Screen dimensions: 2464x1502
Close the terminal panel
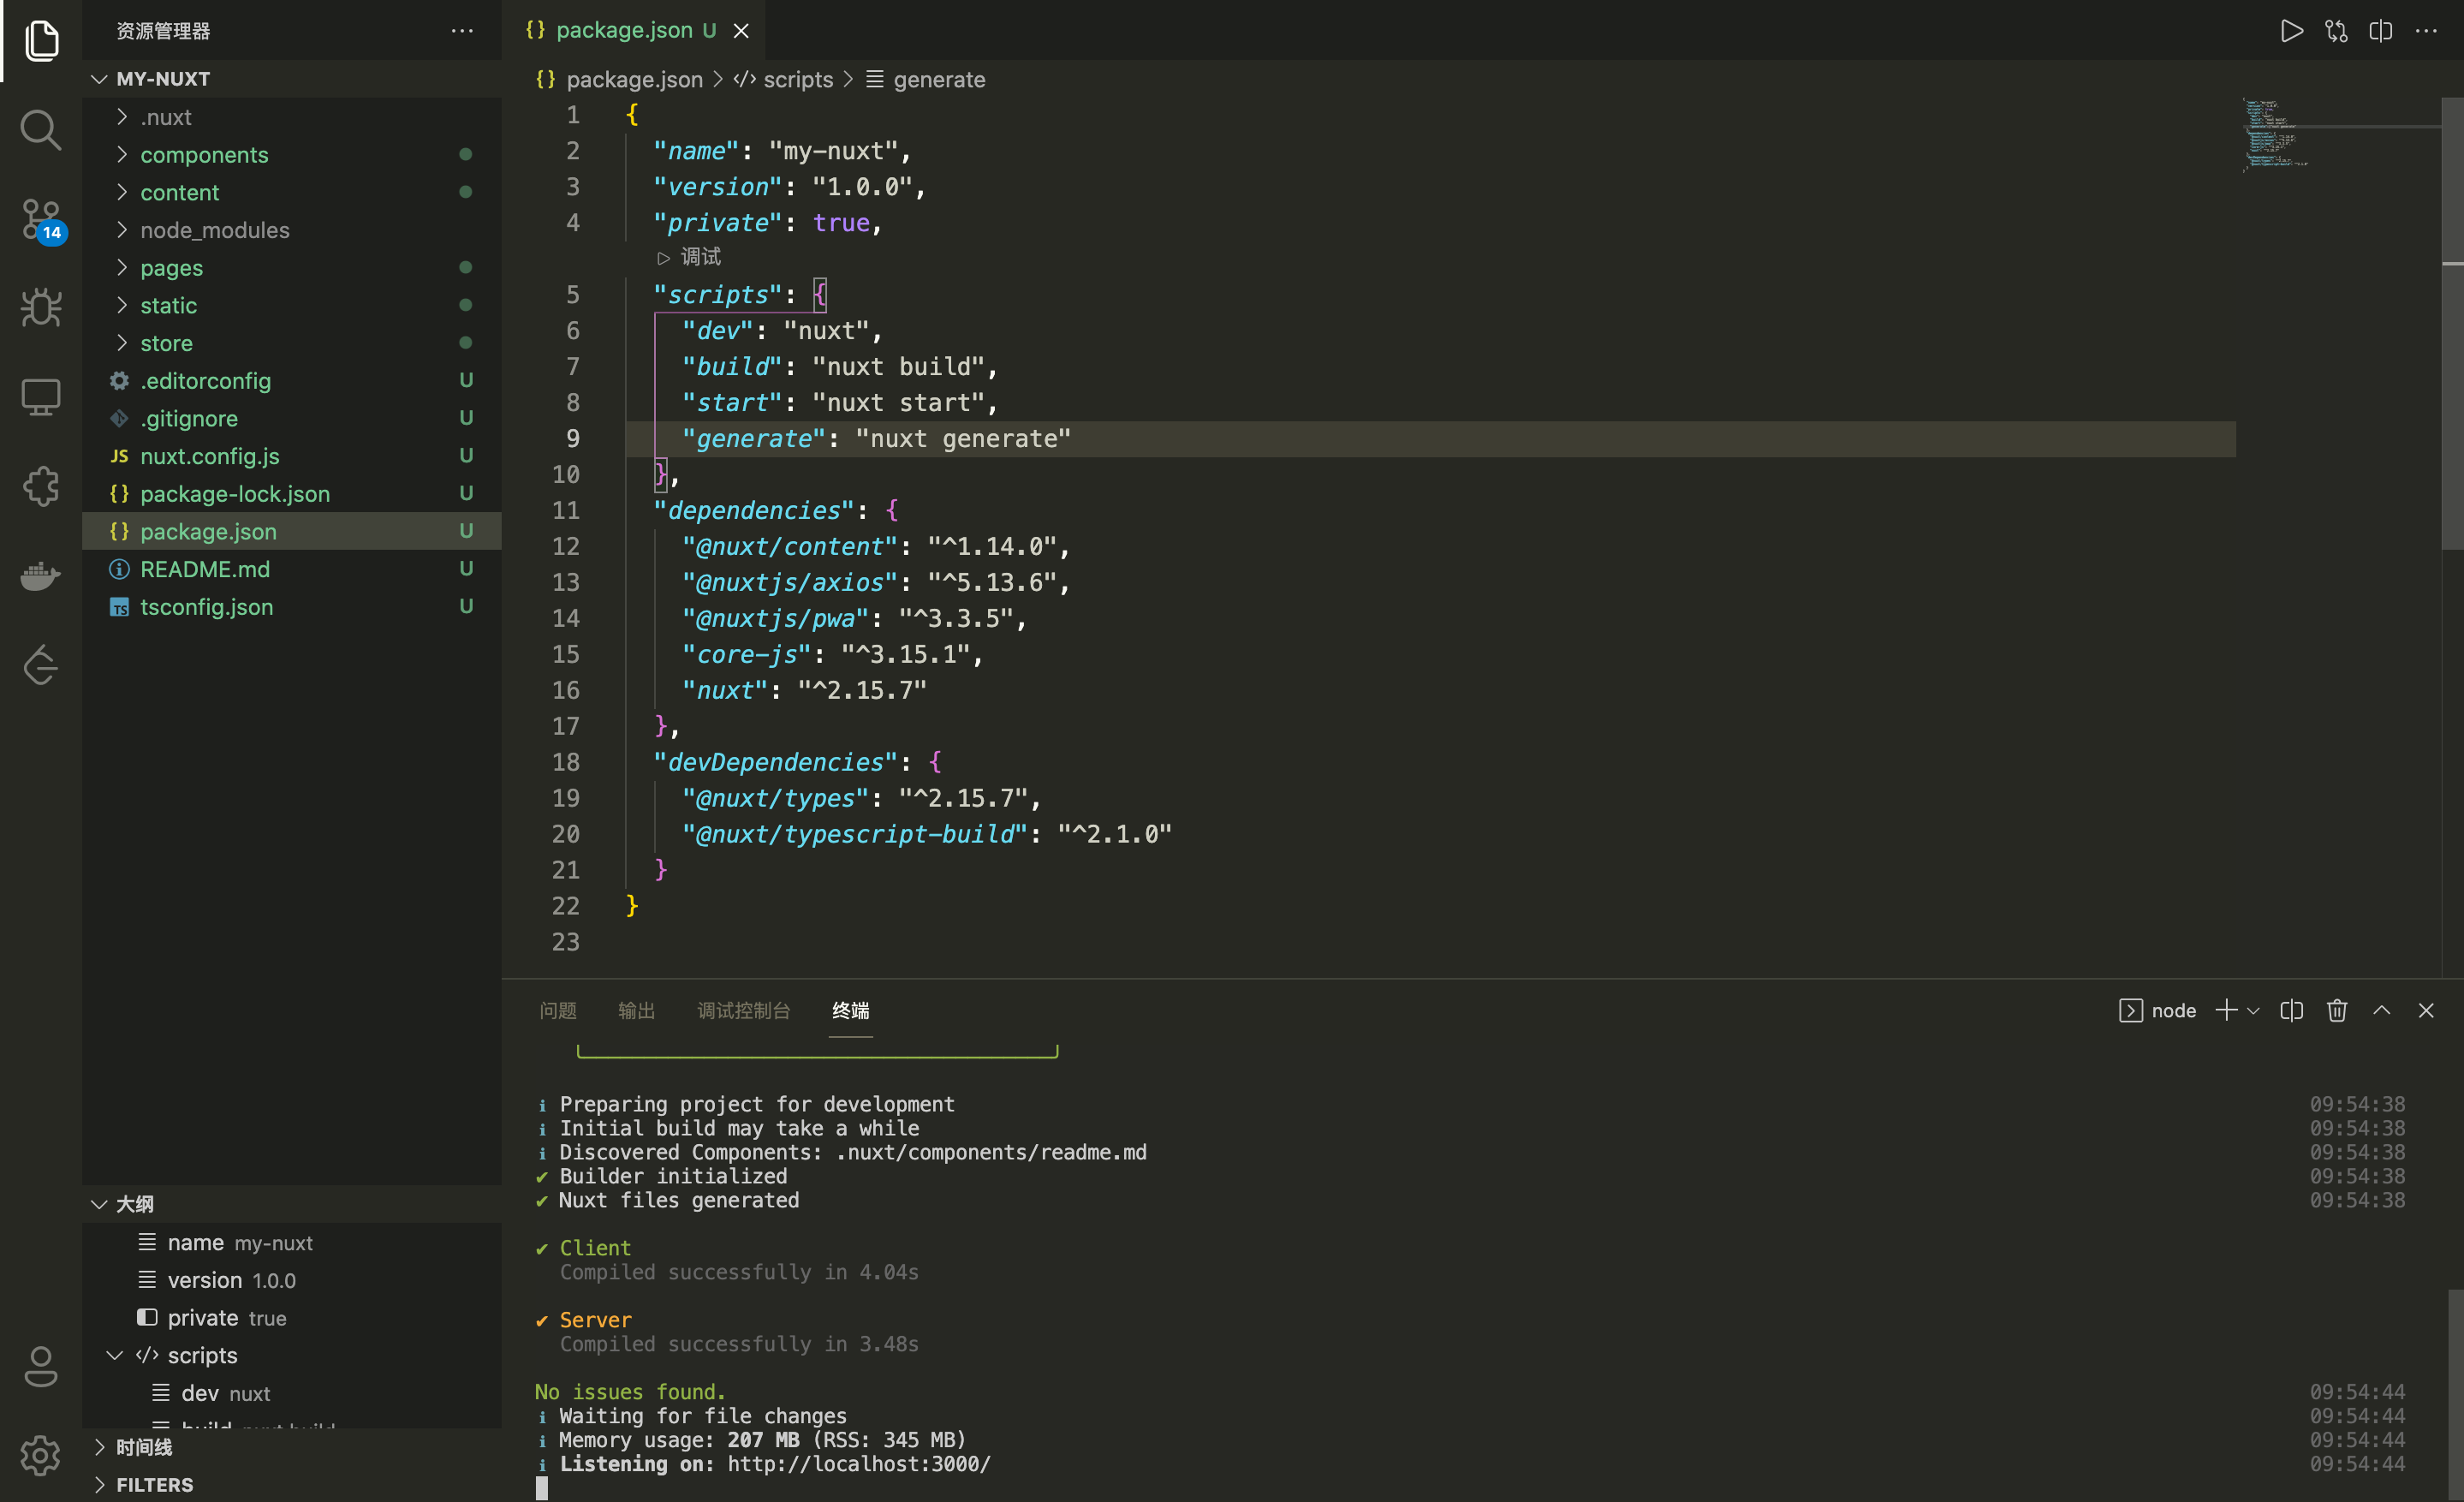pos(2426,1010)
